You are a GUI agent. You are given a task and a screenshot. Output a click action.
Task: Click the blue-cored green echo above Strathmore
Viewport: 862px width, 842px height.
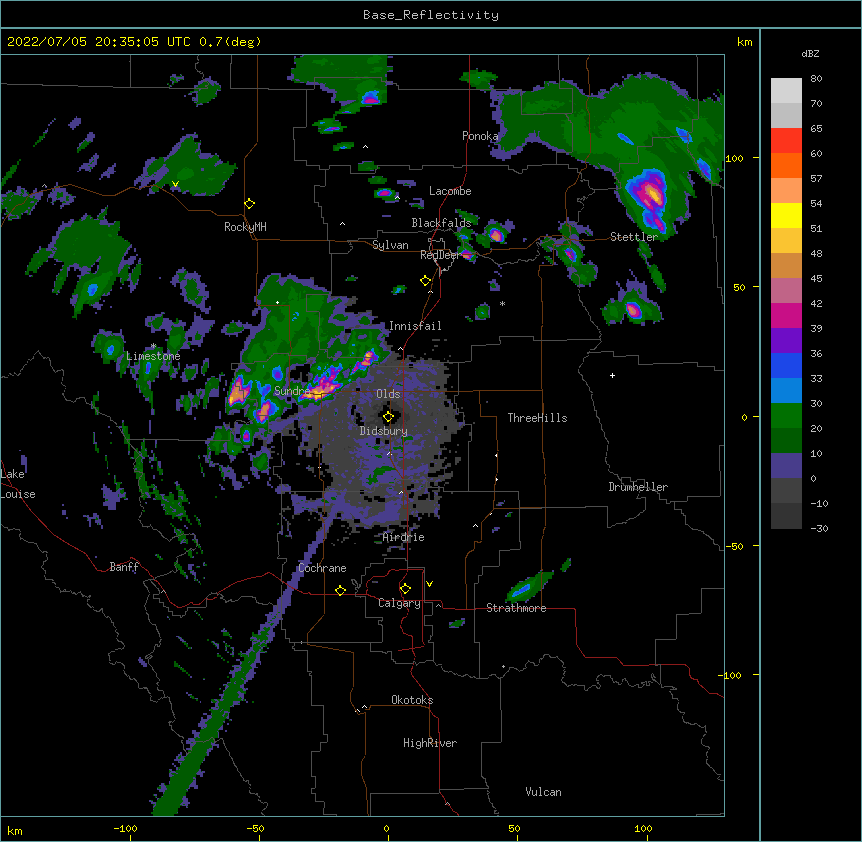(527, 588)
